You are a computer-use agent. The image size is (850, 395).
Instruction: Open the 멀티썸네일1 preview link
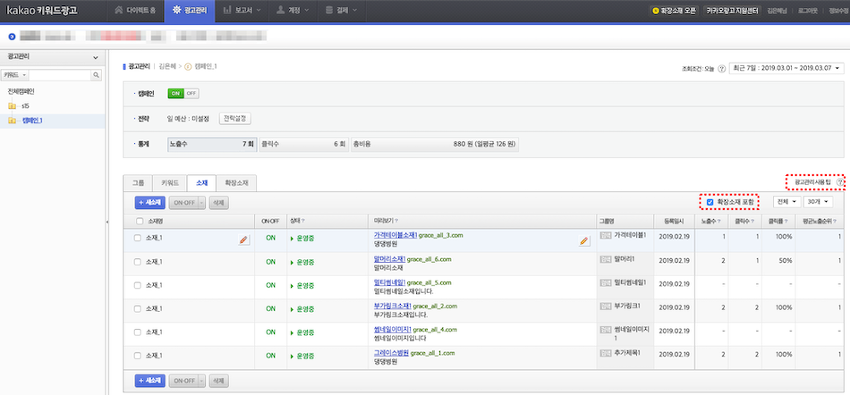tap(390, 283)
